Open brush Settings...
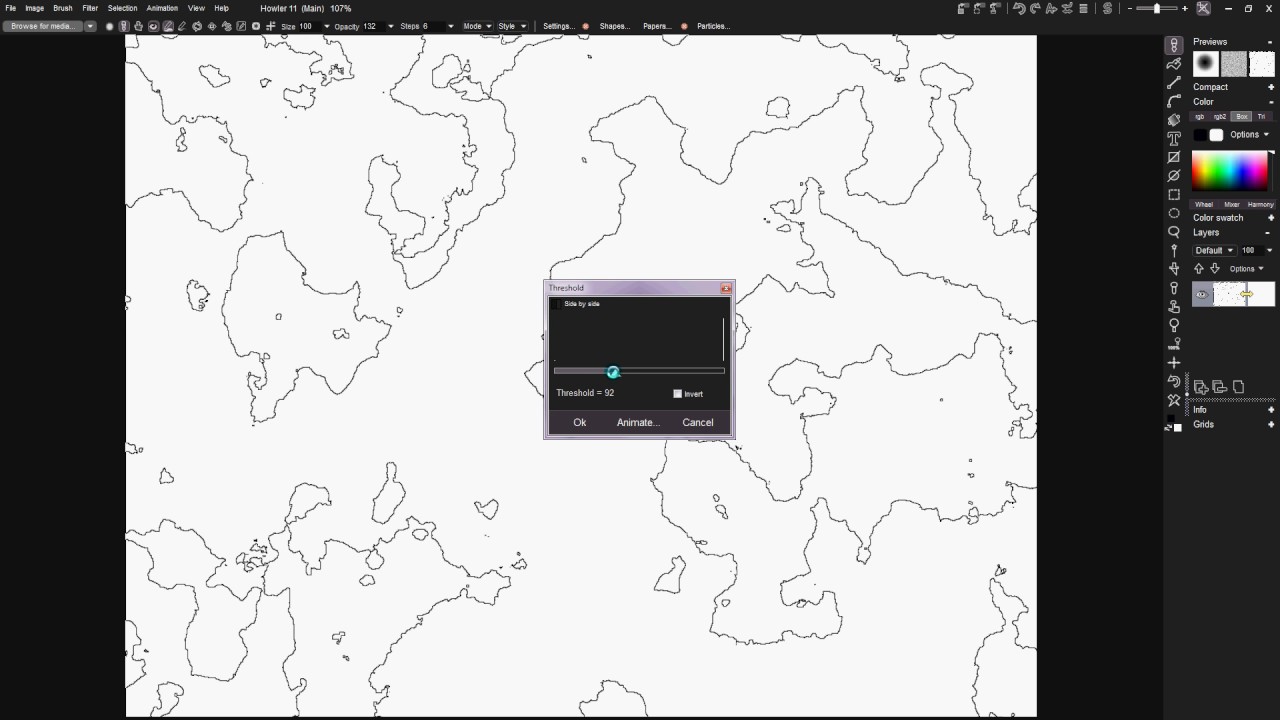 pos(559,26)
